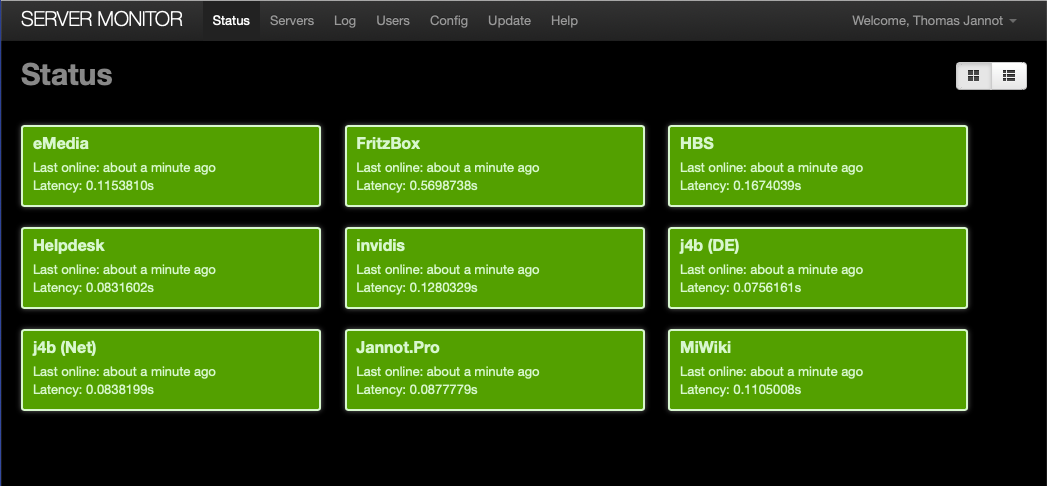Click the SERVER MONITOR brand logo
The width and height of the screenshot is (1047, 486).
click(102, 20)
